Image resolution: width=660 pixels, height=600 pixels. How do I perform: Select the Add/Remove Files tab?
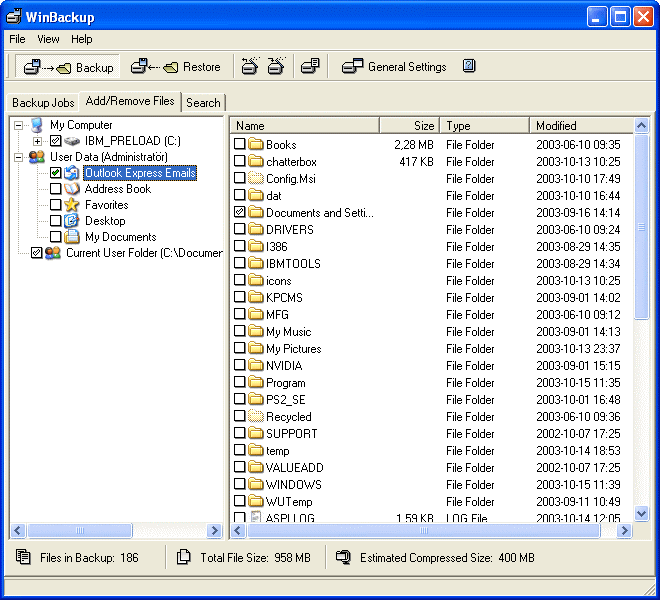(x=130, y=101)
